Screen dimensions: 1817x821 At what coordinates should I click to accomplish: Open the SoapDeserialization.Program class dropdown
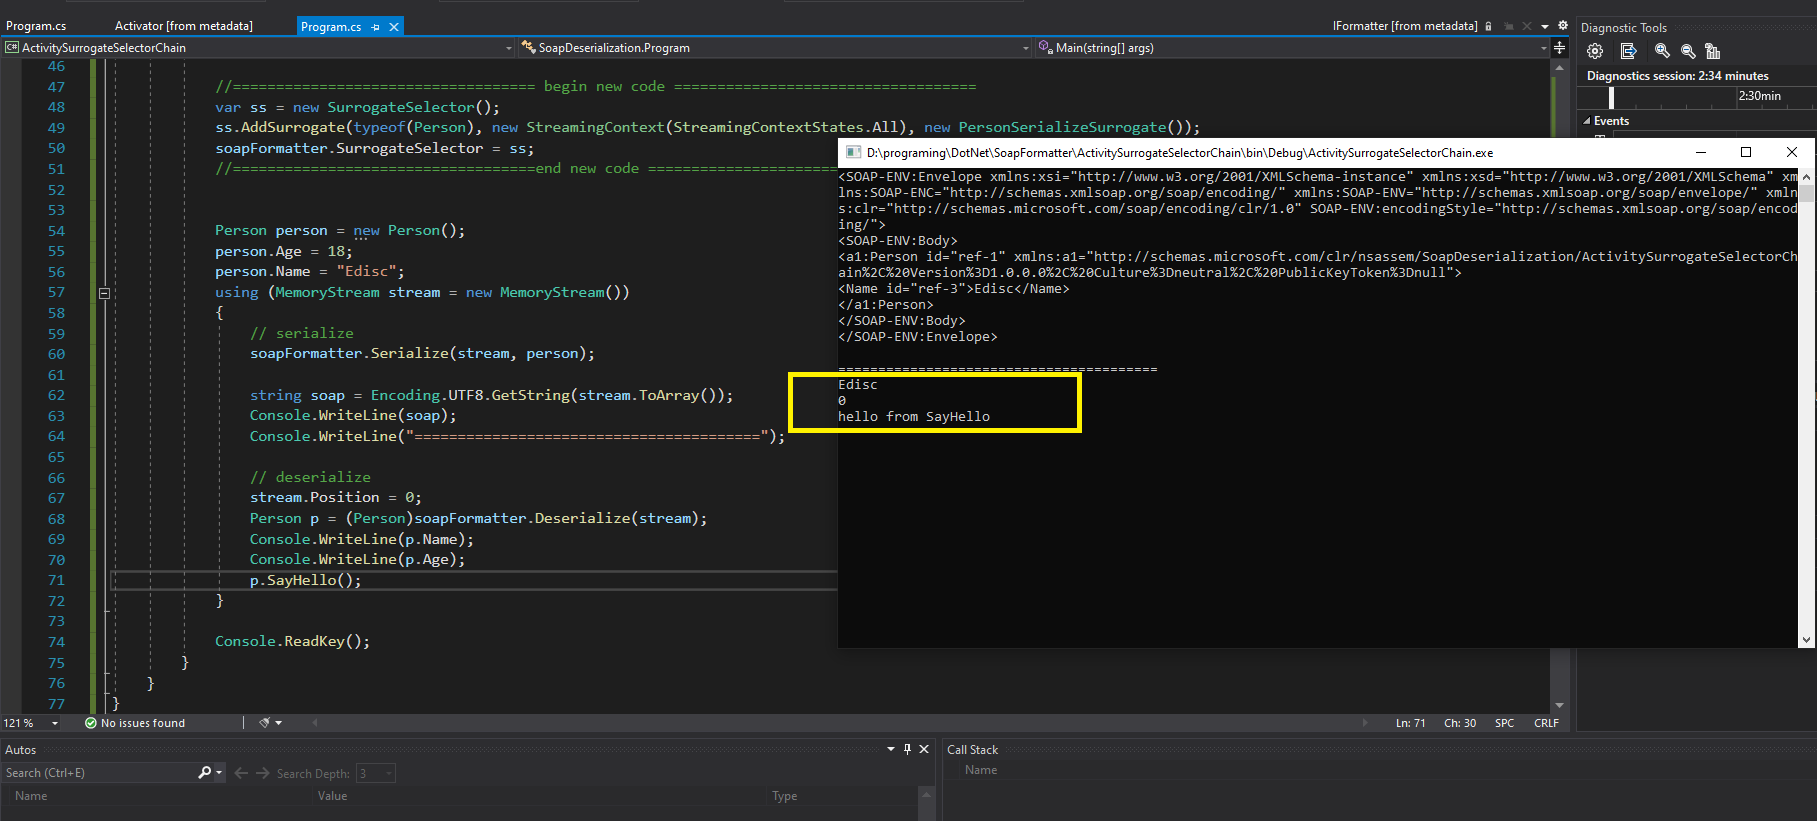(1026, 47)
